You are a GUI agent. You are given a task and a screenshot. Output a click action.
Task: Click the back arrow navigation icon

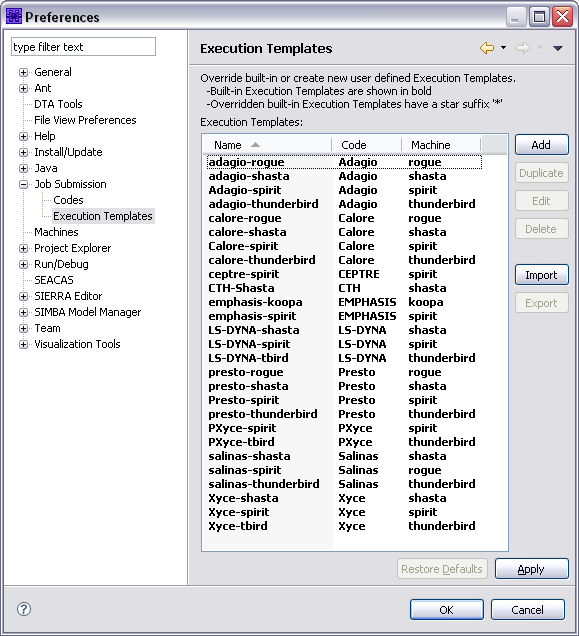point(487,48)
